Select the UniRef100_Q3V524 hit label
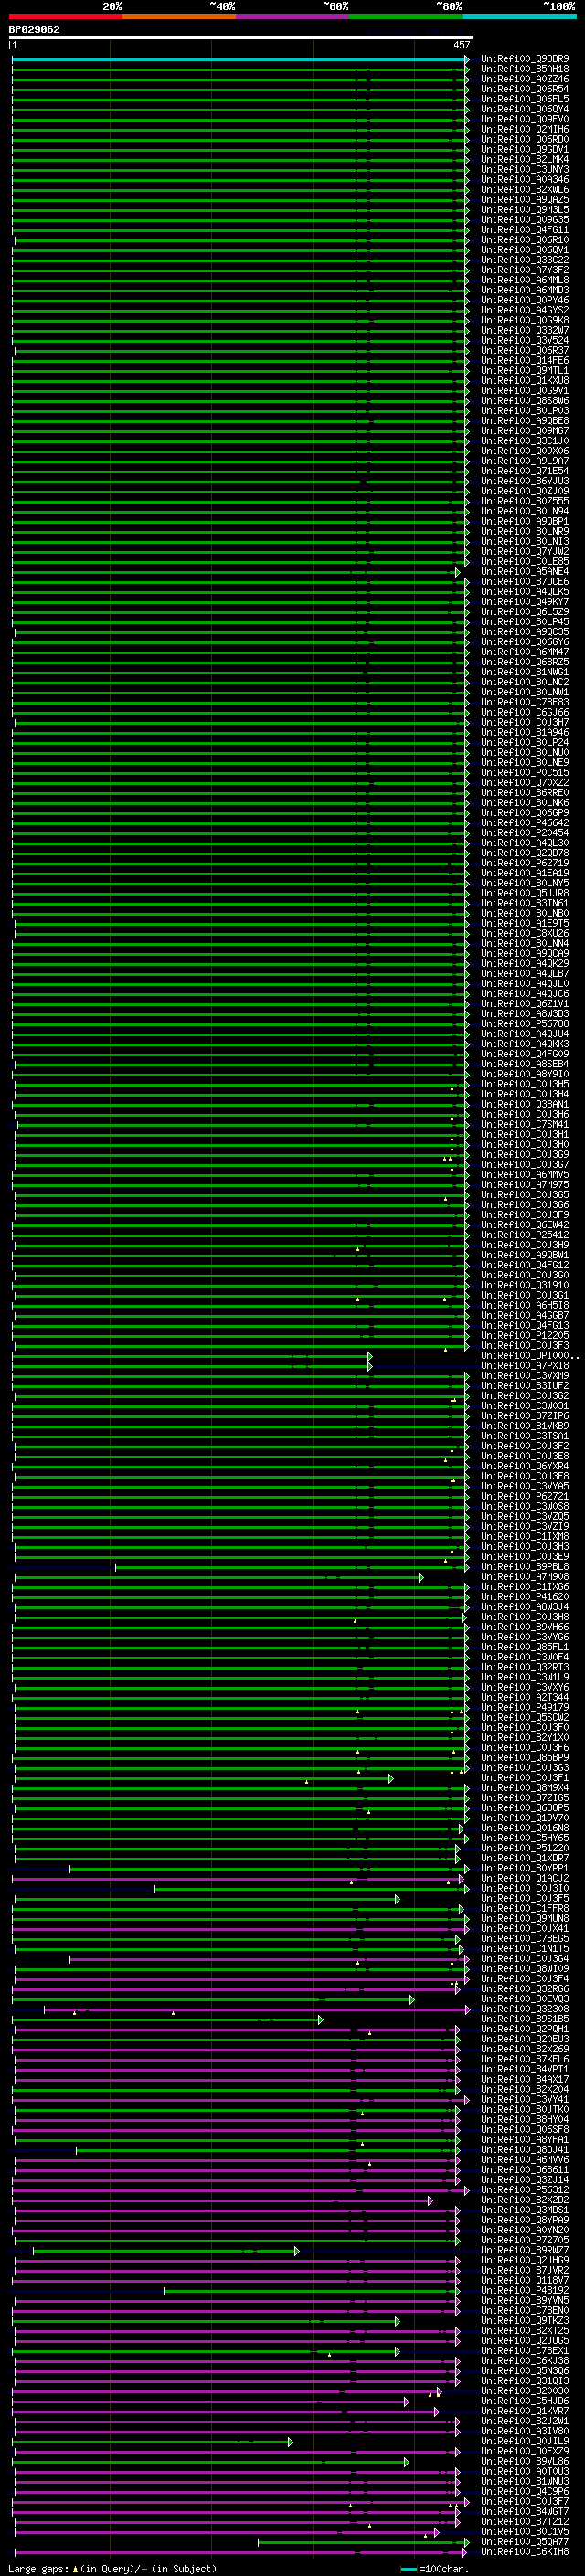The width and height of the screenshot is (585, 2576). (525, 340)
